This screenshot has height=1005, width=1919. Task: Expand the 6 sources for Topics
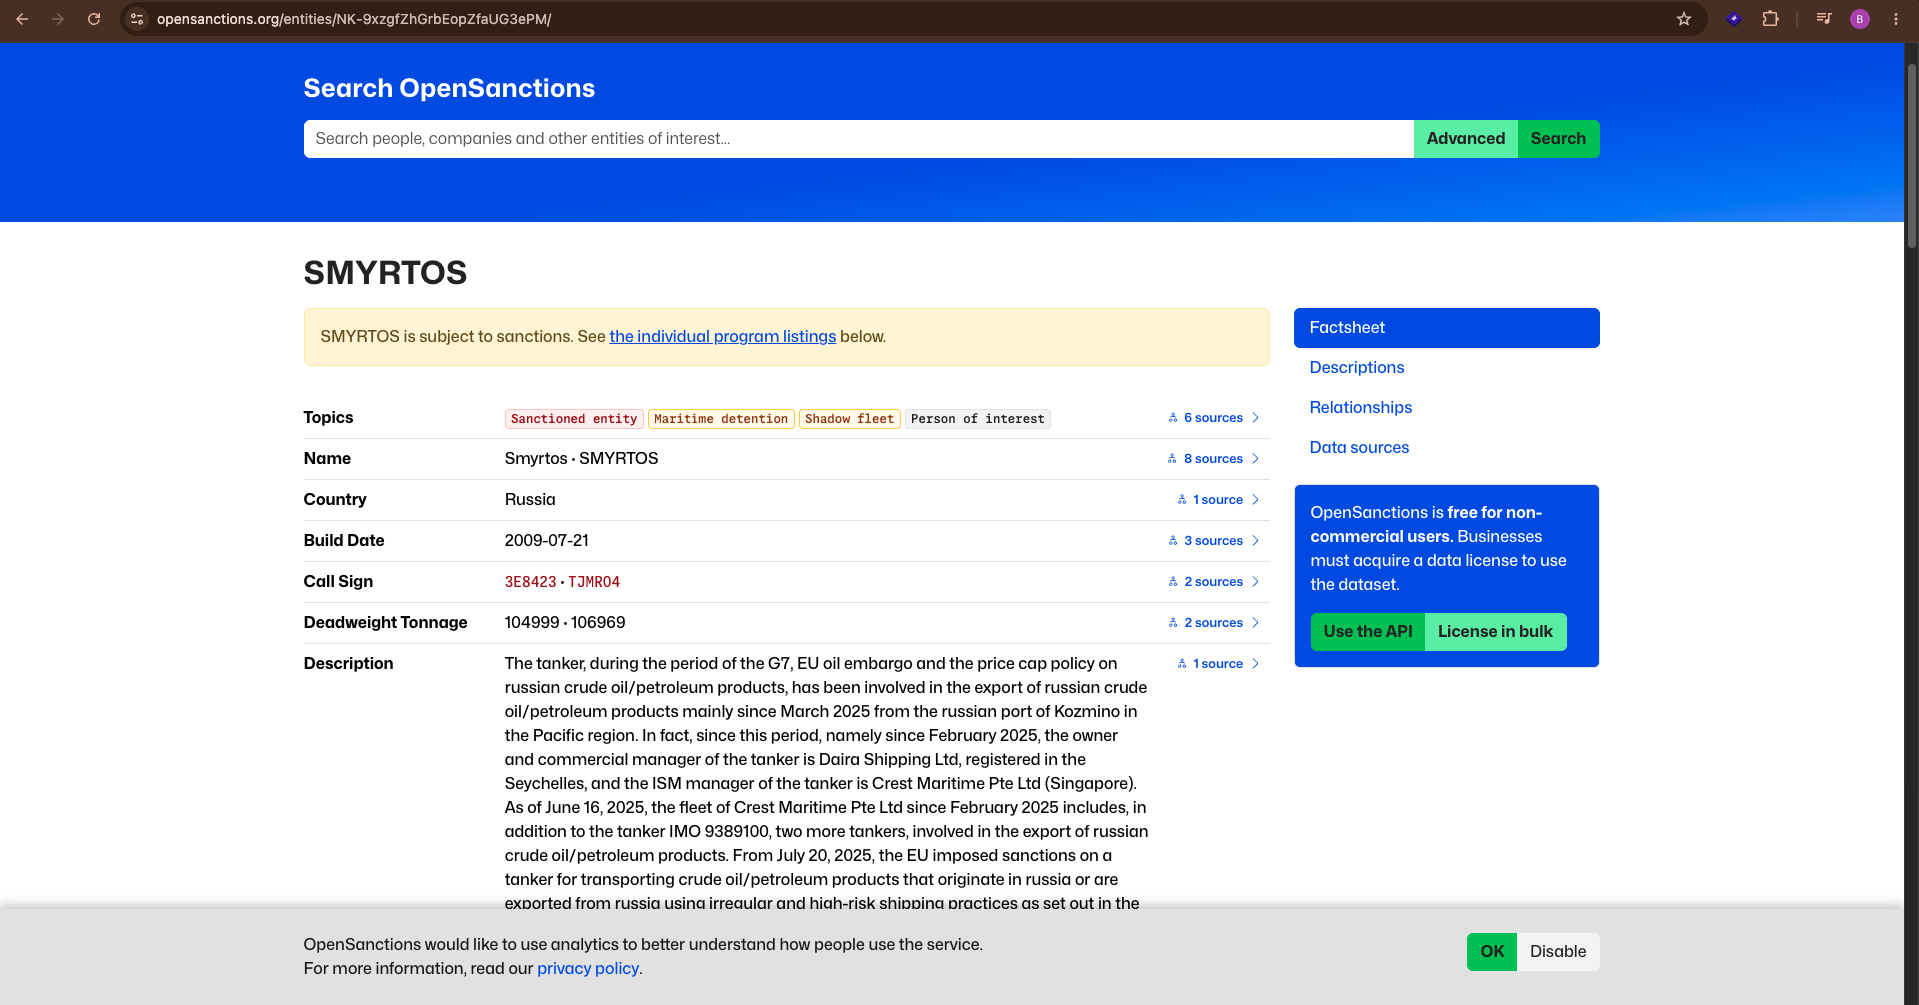(x=1213, y=418)
